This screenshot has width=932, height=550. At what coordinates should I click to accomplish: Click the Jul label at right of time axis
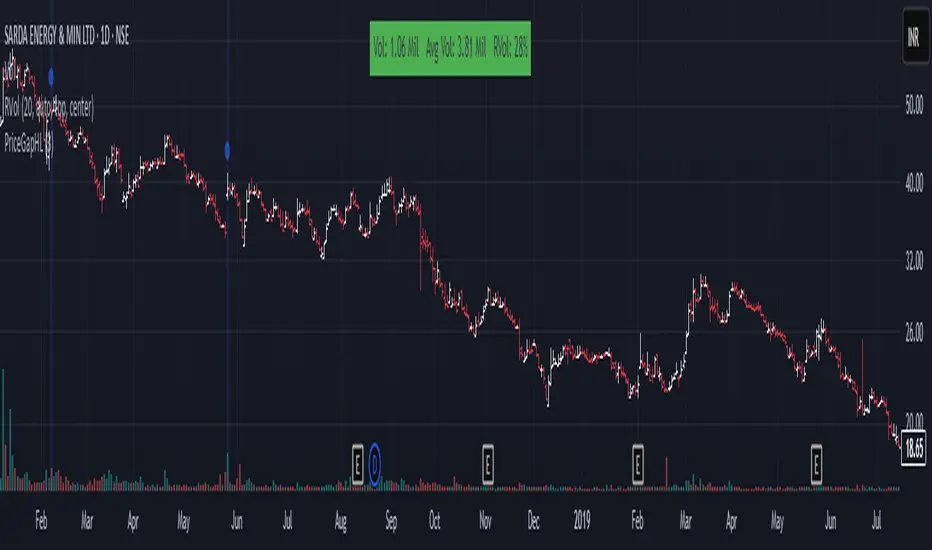point(876,521)
